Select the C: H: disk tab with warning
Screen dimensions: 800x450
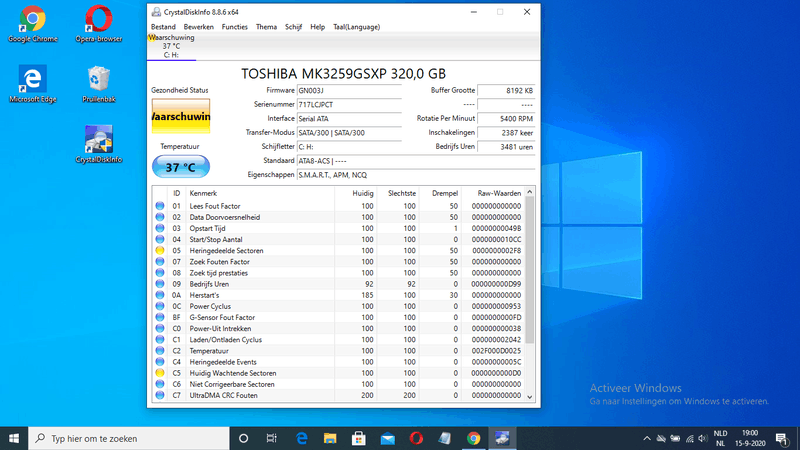click(x=171, y=46)
